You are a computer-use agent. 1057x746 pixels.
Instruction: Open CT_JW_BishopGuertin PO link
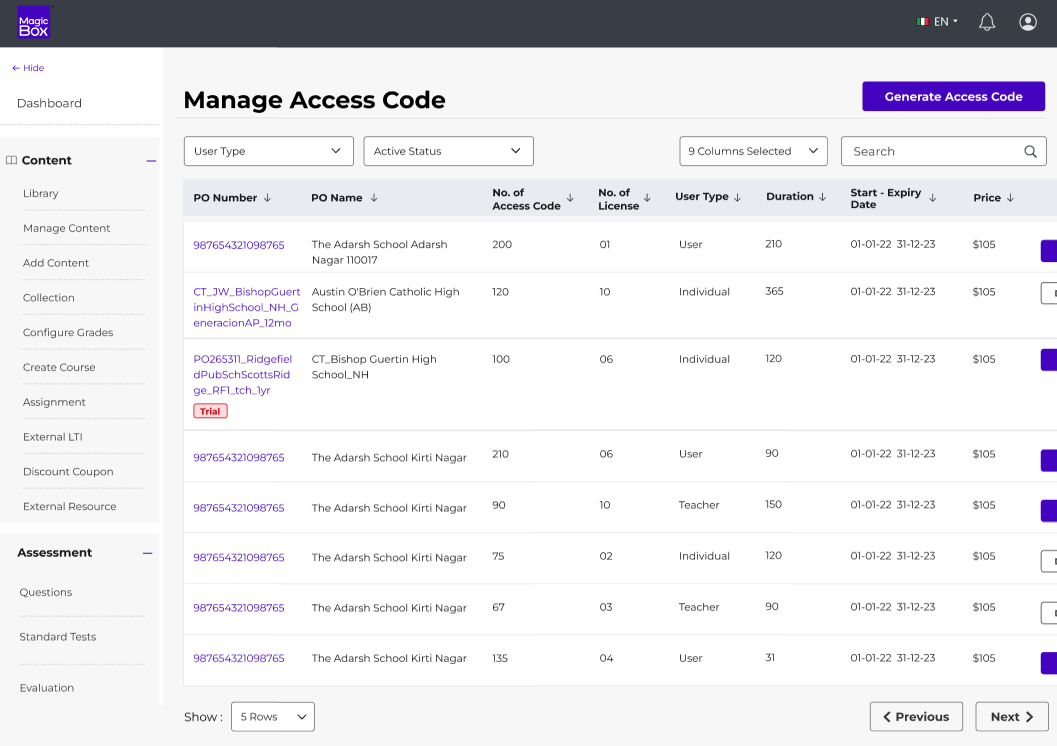point(247,307)
